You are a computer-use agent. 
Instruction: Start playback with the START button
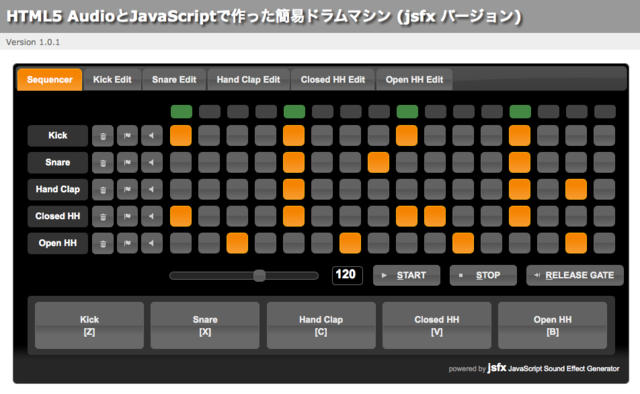coord(407,275)
